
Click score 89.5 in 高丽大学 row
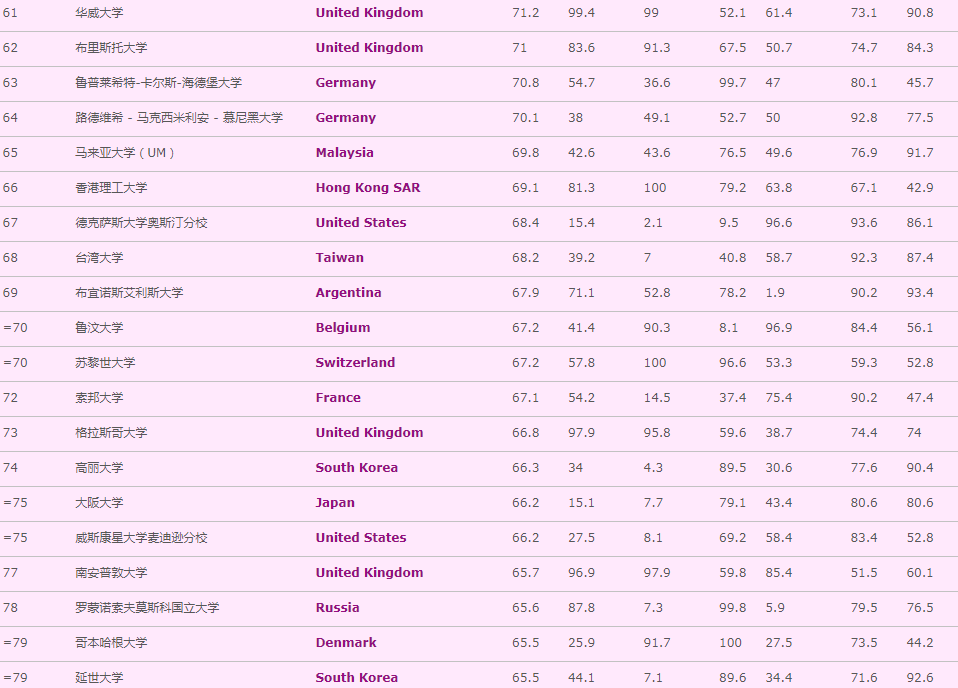click(x=733, y=467)
